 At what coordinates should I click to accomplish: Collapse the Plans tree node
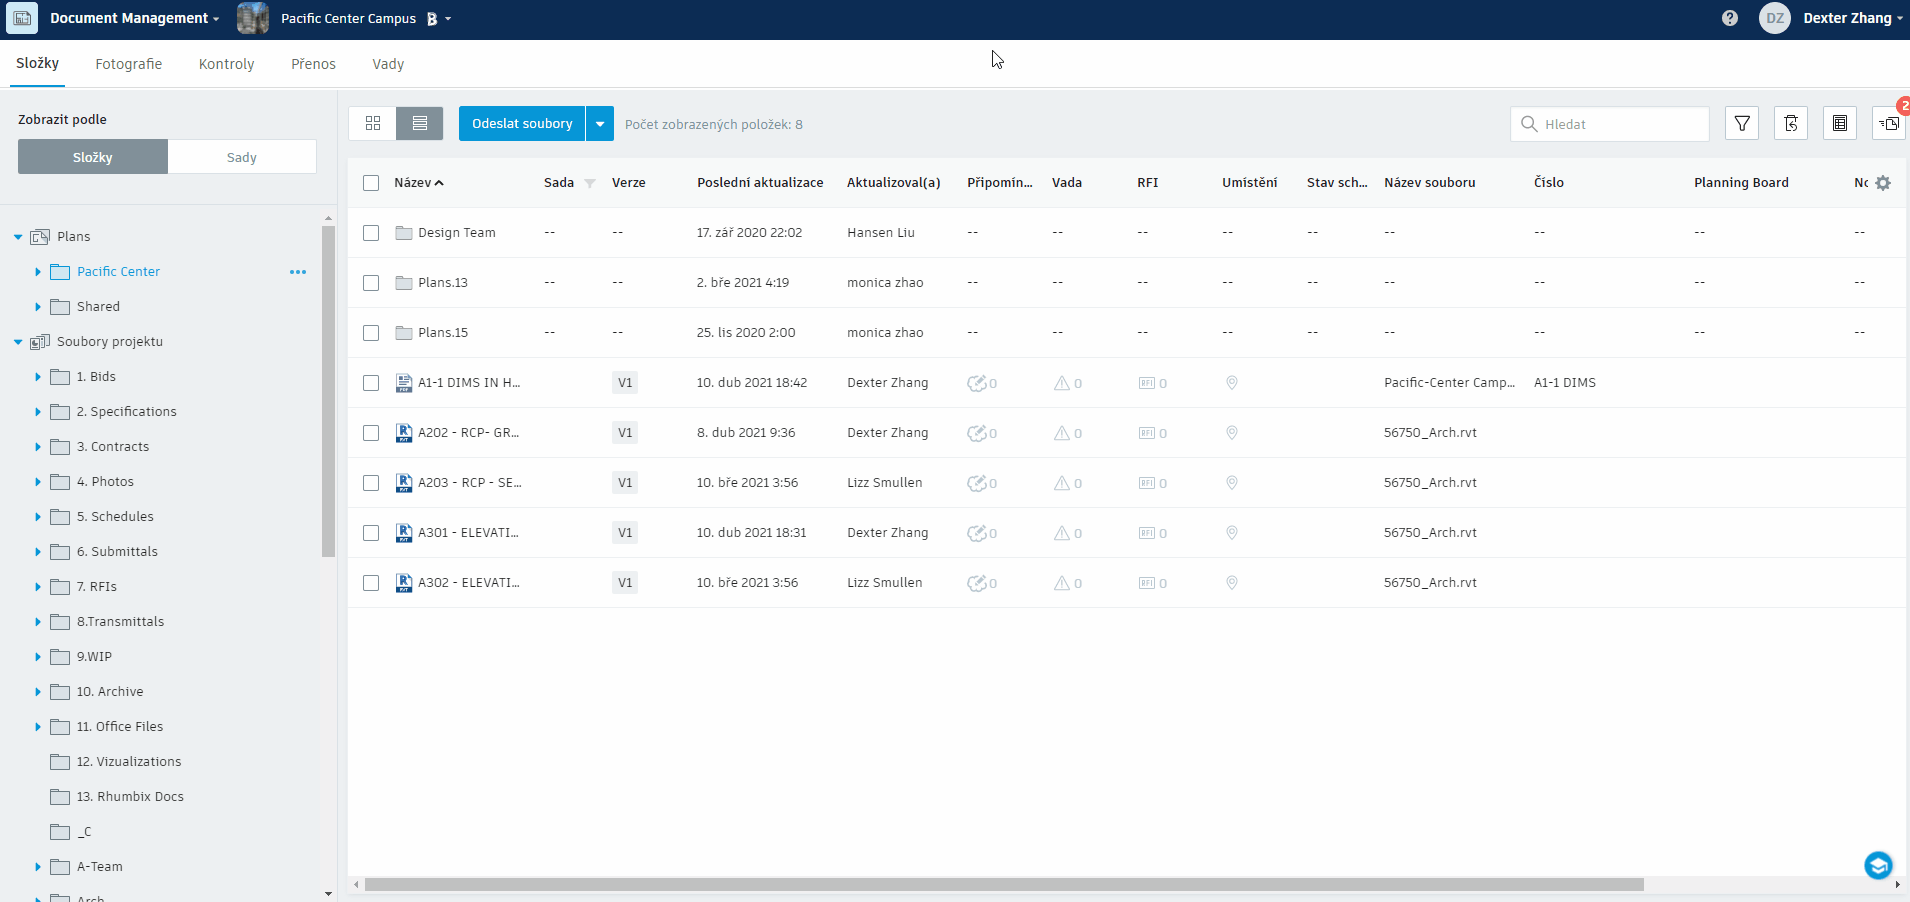18,237
